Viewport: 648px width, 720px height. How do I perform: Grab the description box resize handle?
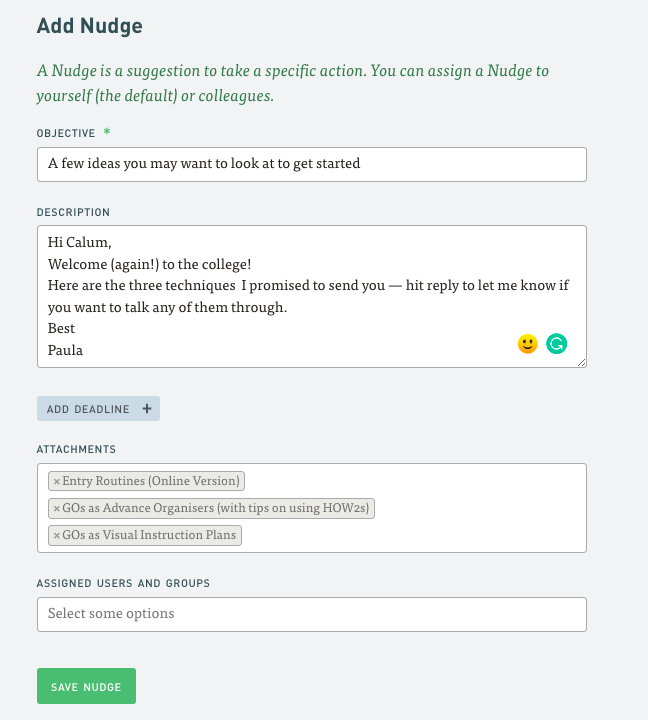click(x=581, y=362)
